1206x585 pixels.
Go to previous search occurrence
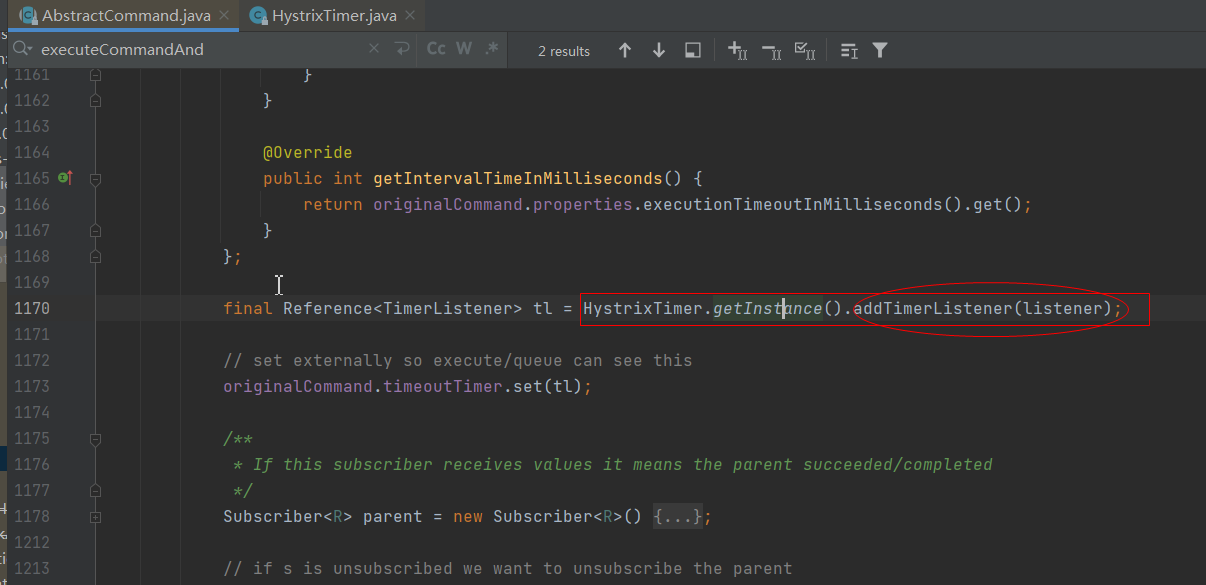tap(625, 50)
